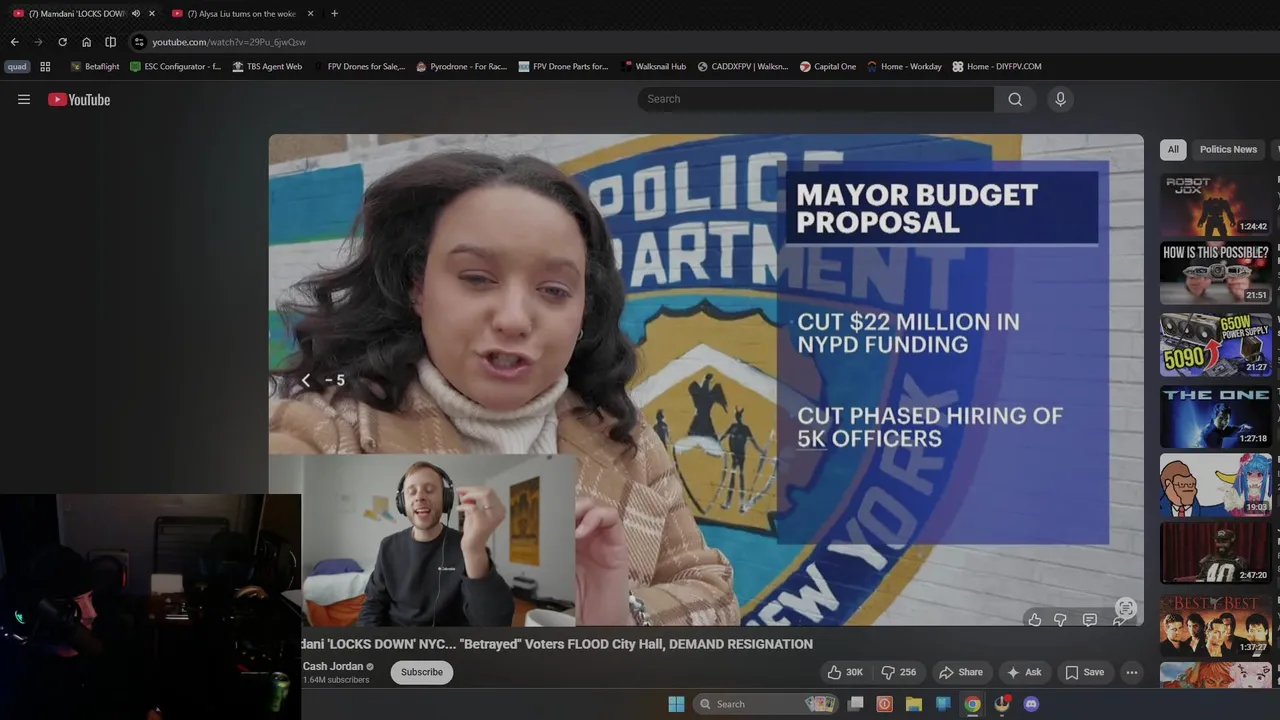Open FPV Drones for Sale bookmark

tap(359, 67)
